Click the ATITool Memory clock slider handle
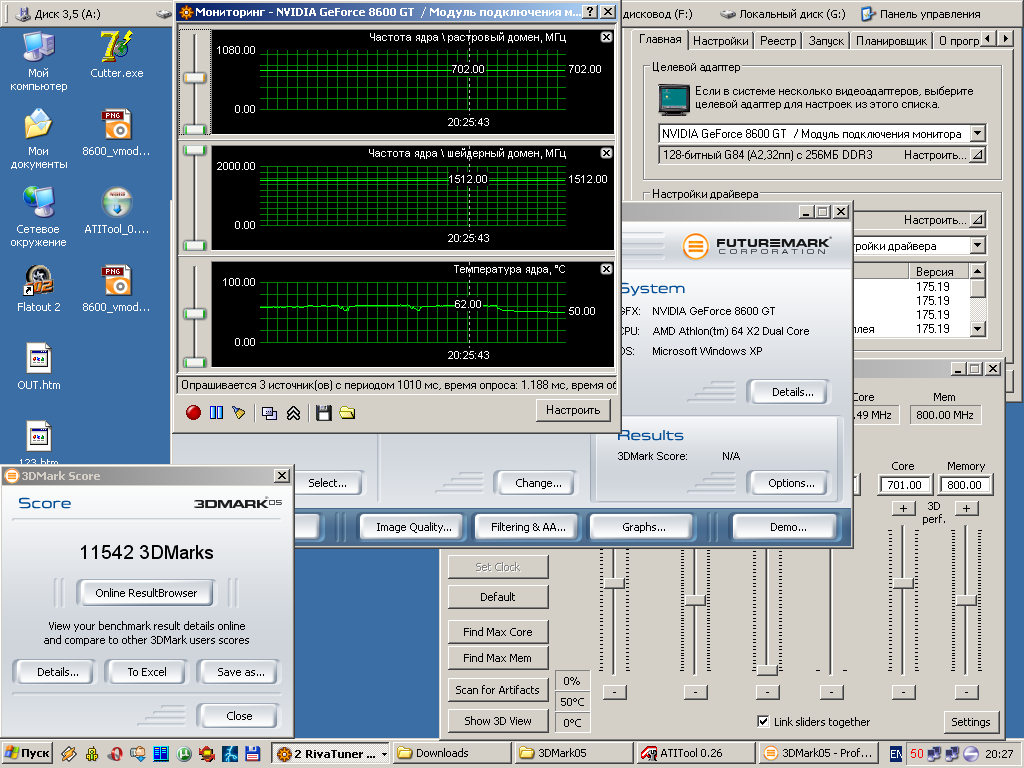 [967, 600]
